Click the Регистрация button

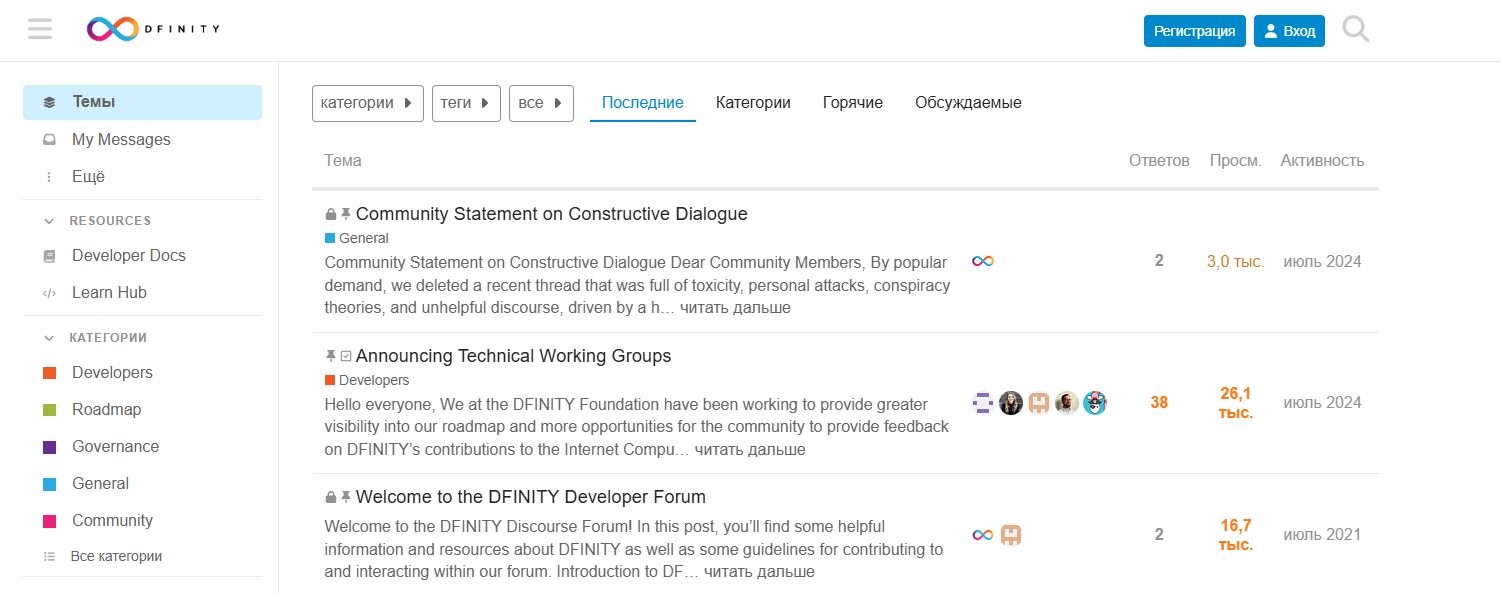pyautogui.click(x=1194, y=31)
